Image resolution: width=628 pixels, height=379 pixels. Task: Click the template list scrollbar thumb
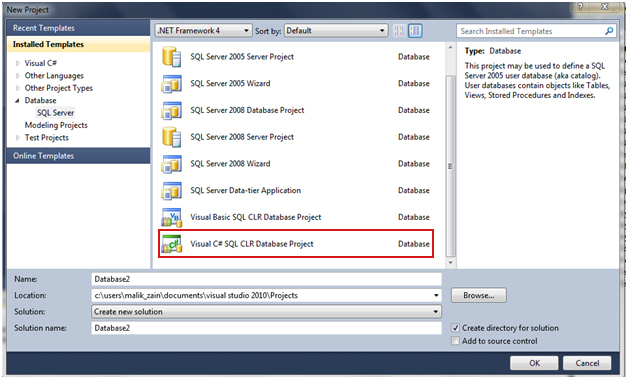(451, 165)
